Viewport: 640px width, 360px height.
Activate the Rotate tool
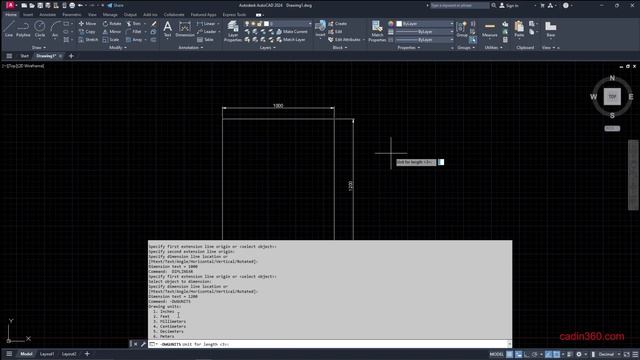tap(112, 24)
